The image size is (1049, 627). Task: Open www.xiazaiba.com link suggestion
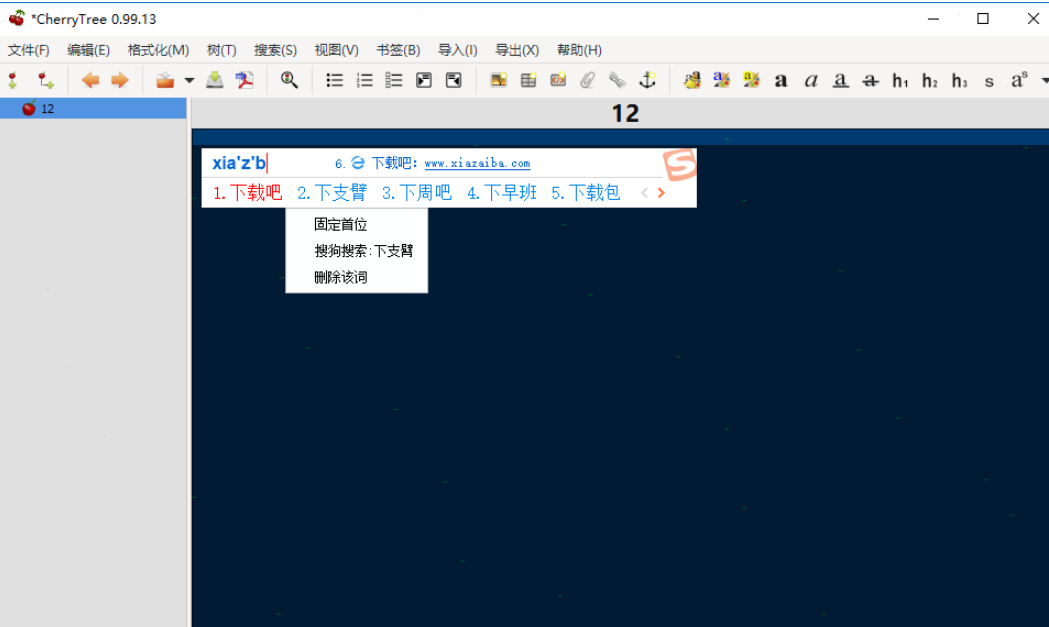[x=477, y=163]
